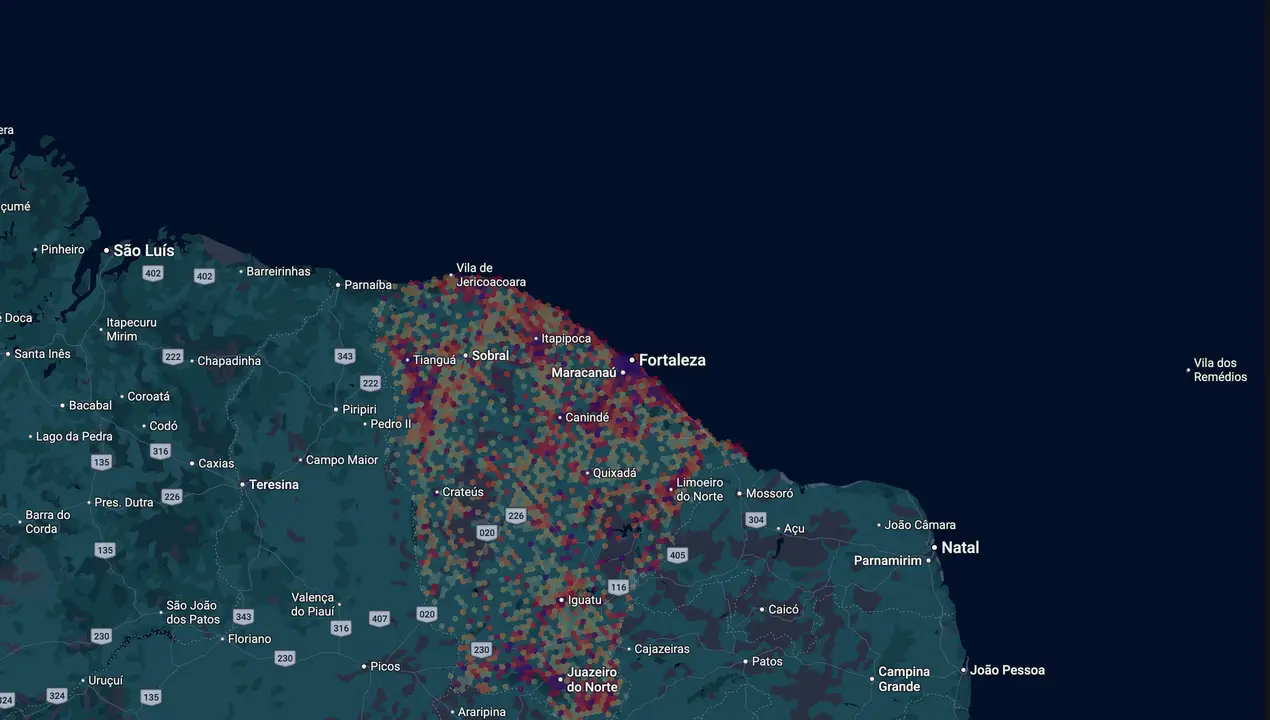This screenshot has height=720, width=1270.
Task: Click the Quixadá map label
Action: coord(615,473)
